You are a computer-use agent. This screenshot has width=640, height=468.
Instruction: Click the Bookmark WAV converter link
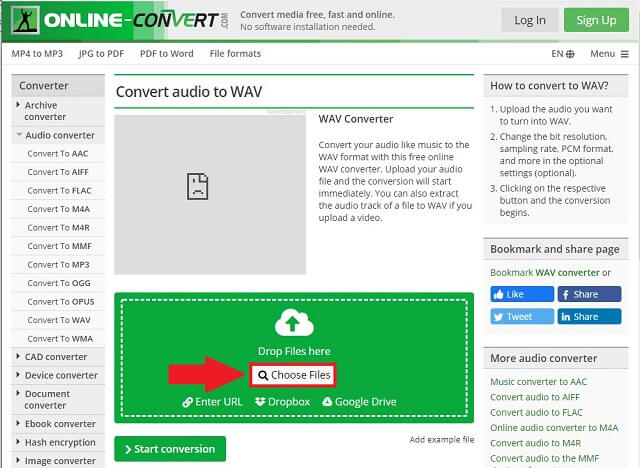coord(545,273)
